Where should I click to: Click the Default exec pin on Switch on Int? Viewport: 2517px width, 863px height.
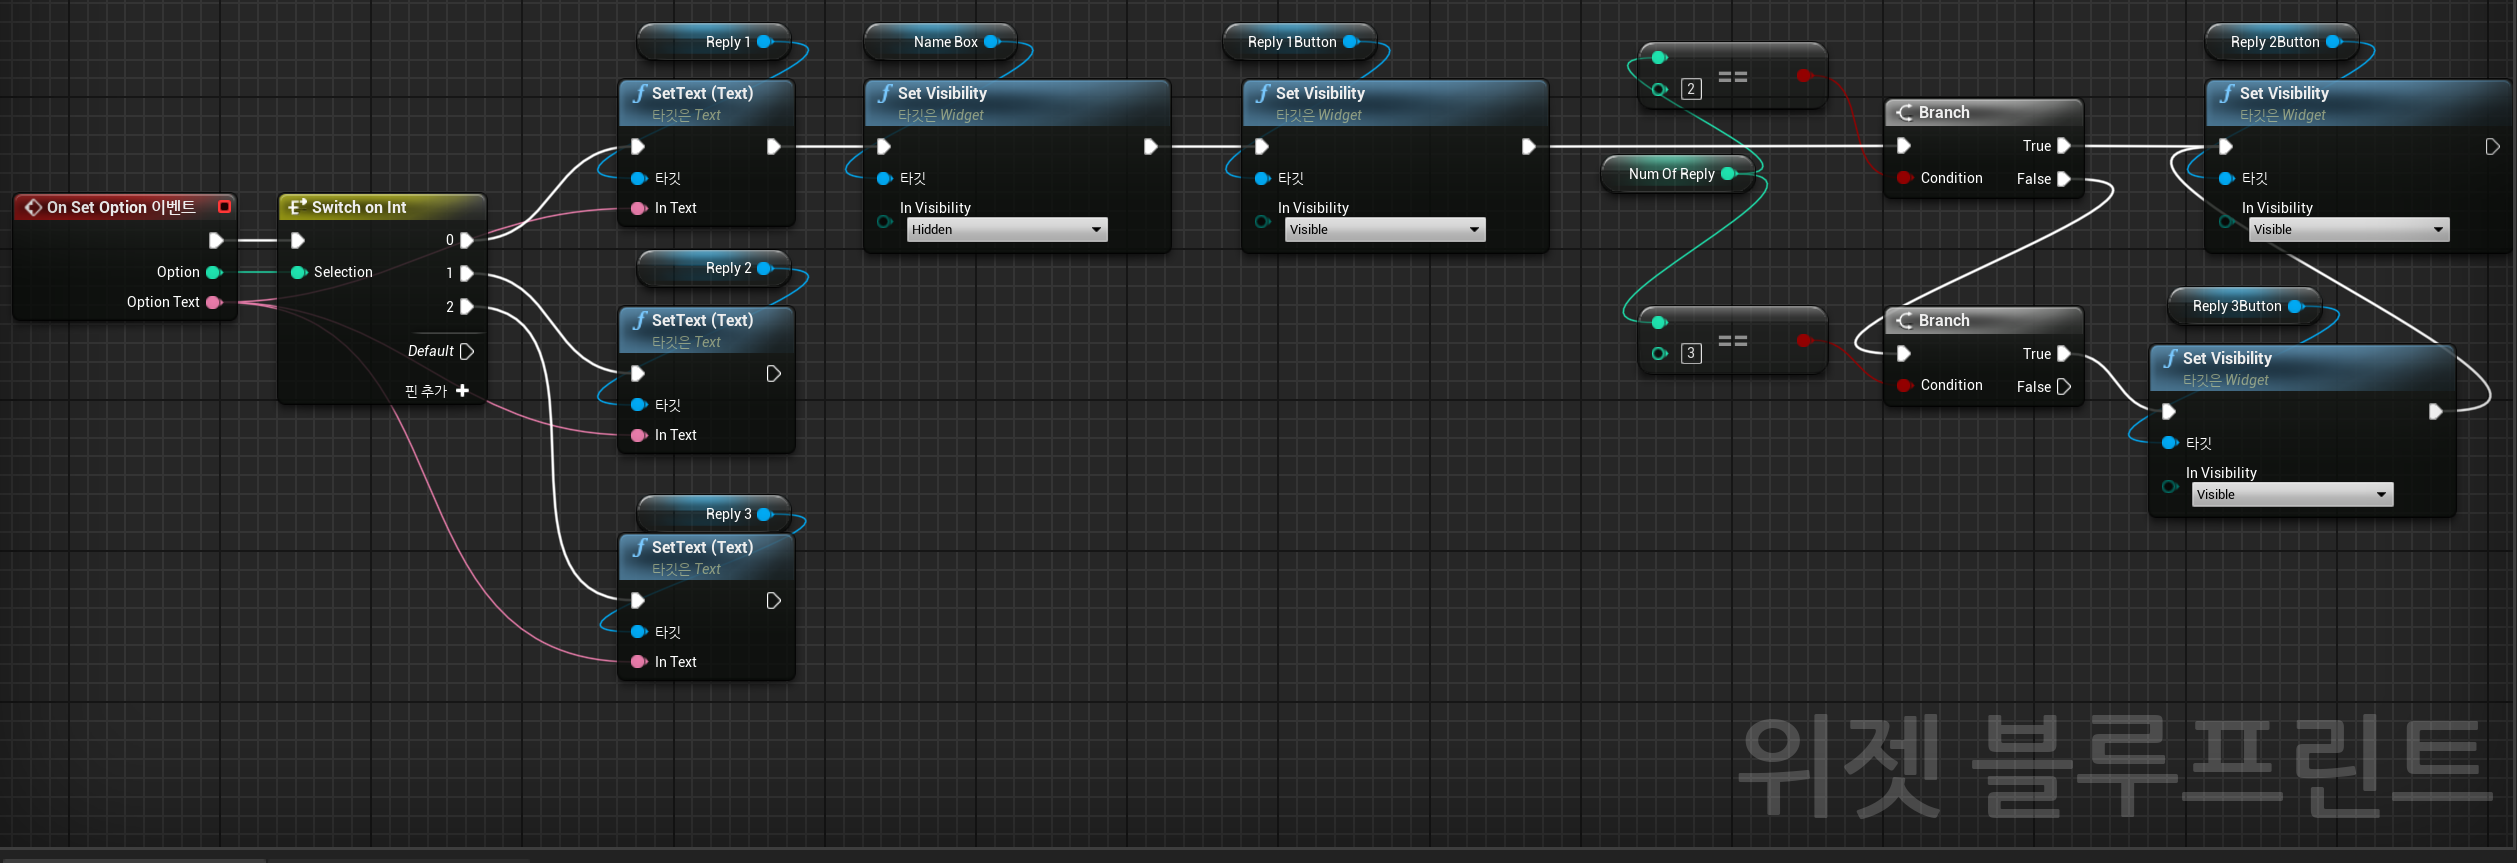tap(466, 351)
